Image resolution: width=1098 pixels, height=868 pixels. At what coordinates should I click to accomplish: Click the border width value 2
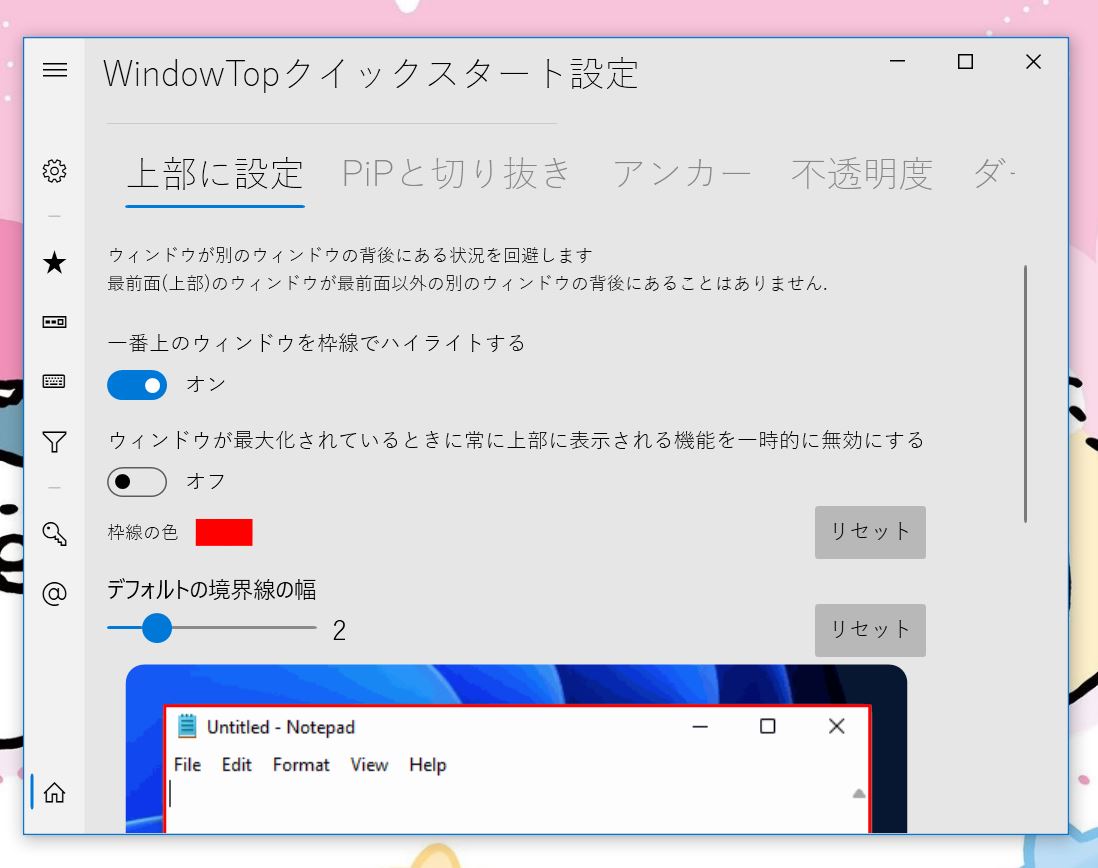point(339,631)
